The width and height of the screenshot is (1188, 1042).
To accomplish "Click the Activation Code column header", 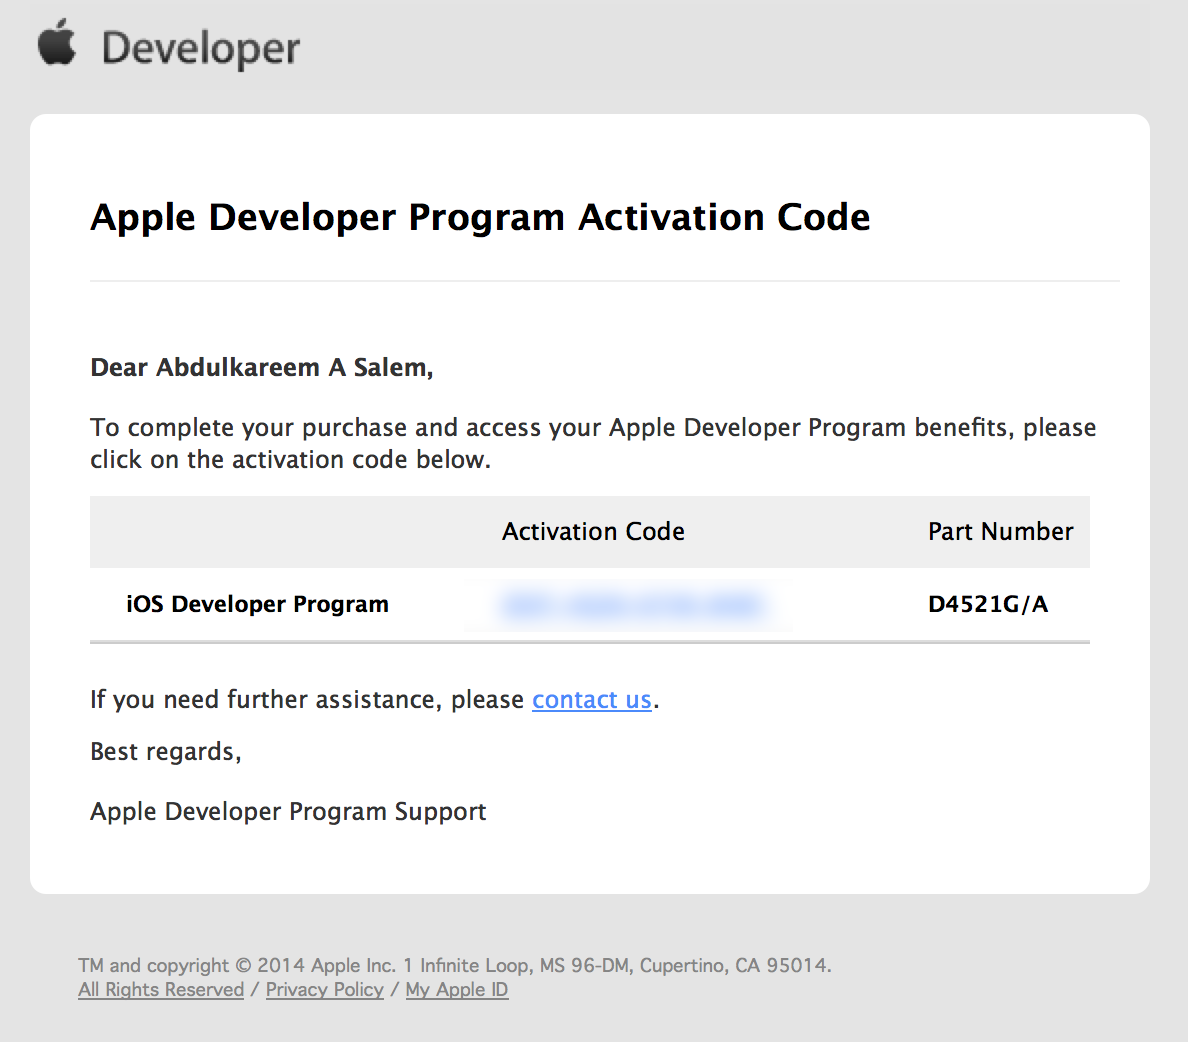I will [x=593, y=531].
